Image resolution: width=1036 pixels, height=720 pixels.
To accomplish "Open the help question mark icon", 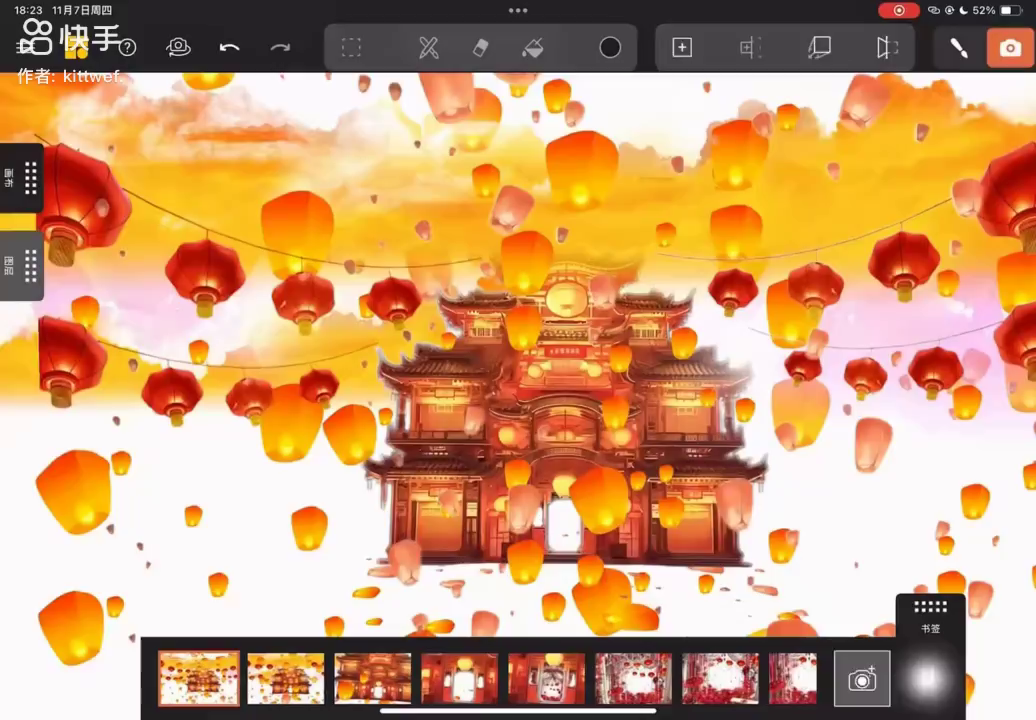I will click(x=128, y=48).
